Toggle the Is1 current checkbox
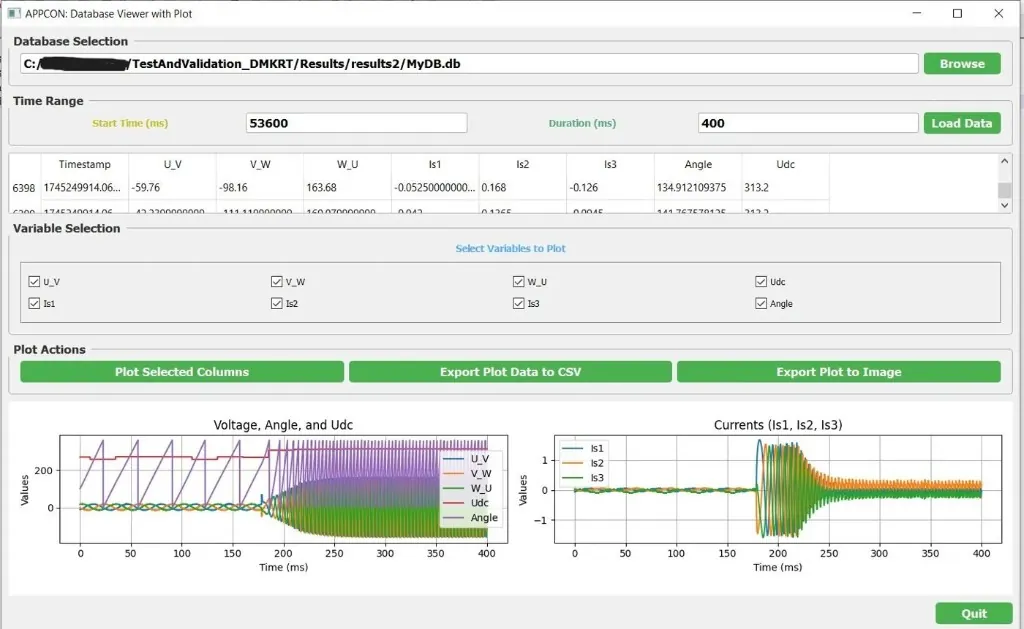Image resolution: width=1024 pixels, height=629 pixels. 34,303
